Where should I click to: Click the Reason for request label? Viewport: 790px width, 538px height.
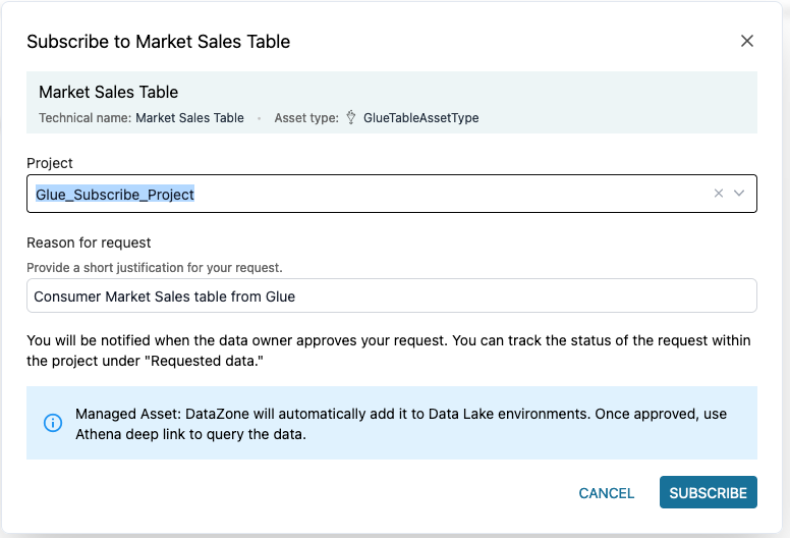[x=88, y=243]
